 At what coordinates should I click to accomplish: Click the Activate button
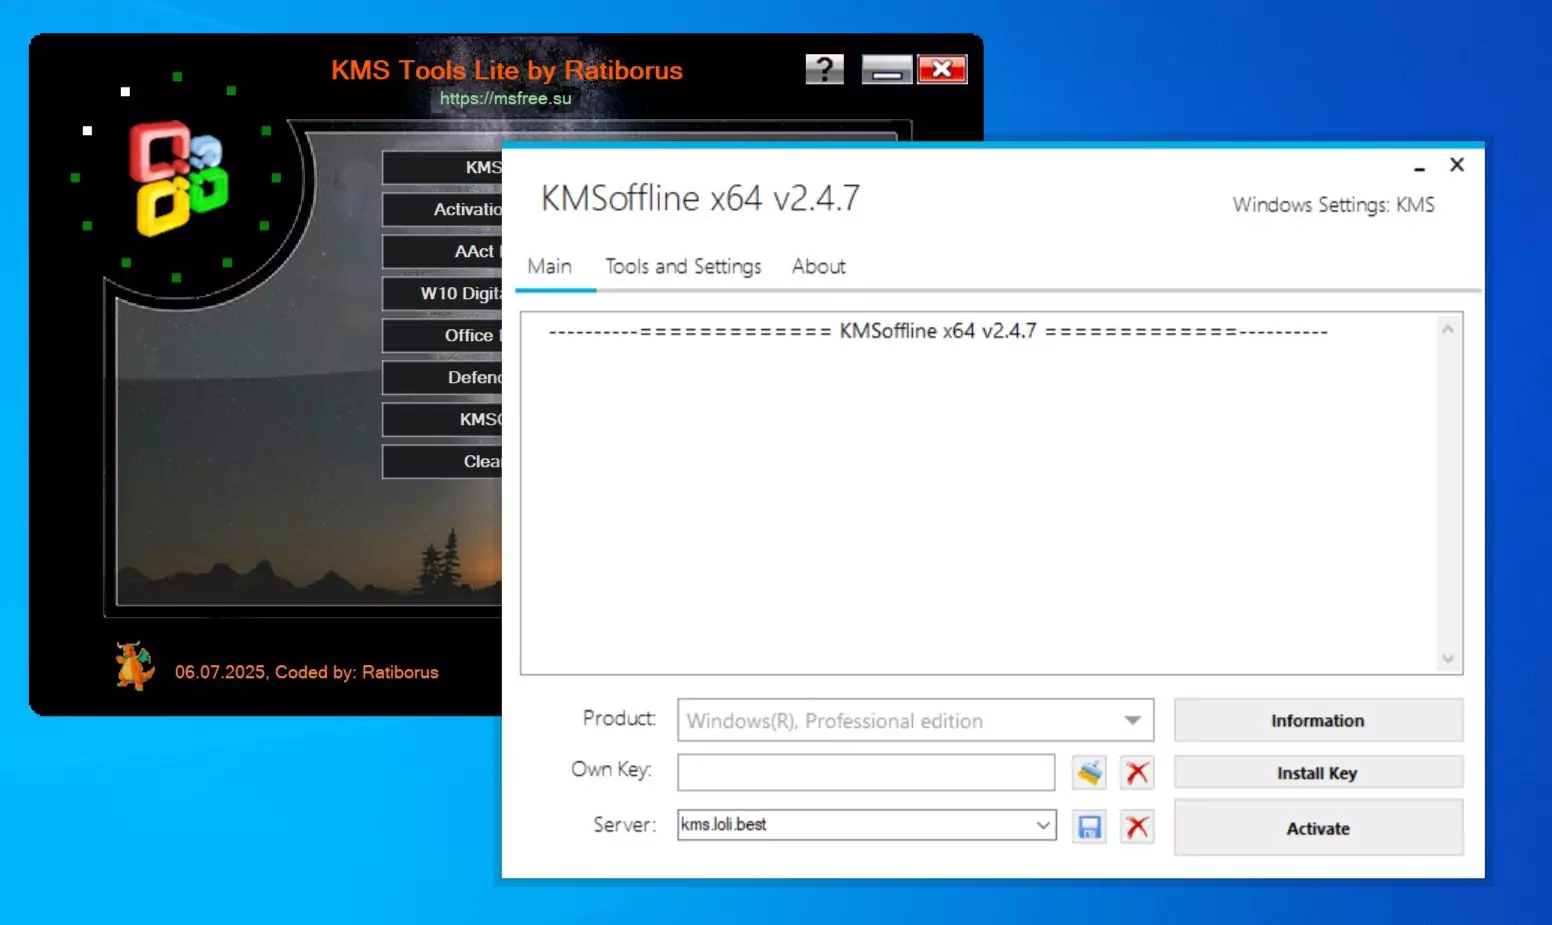click(1318, 827)
